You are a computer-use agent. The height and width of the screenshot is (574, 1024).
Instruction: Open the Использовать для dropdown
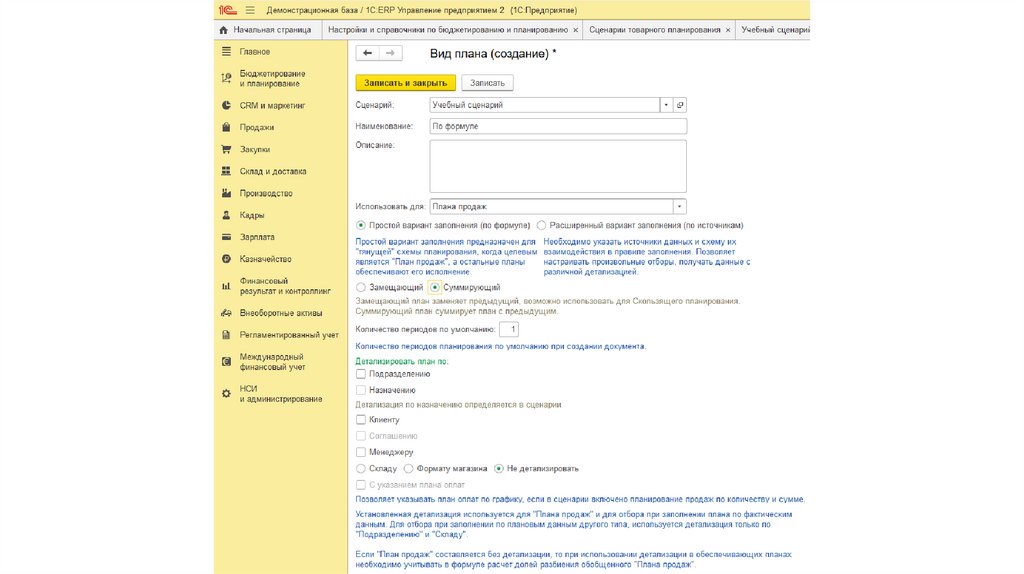point(680,206)
